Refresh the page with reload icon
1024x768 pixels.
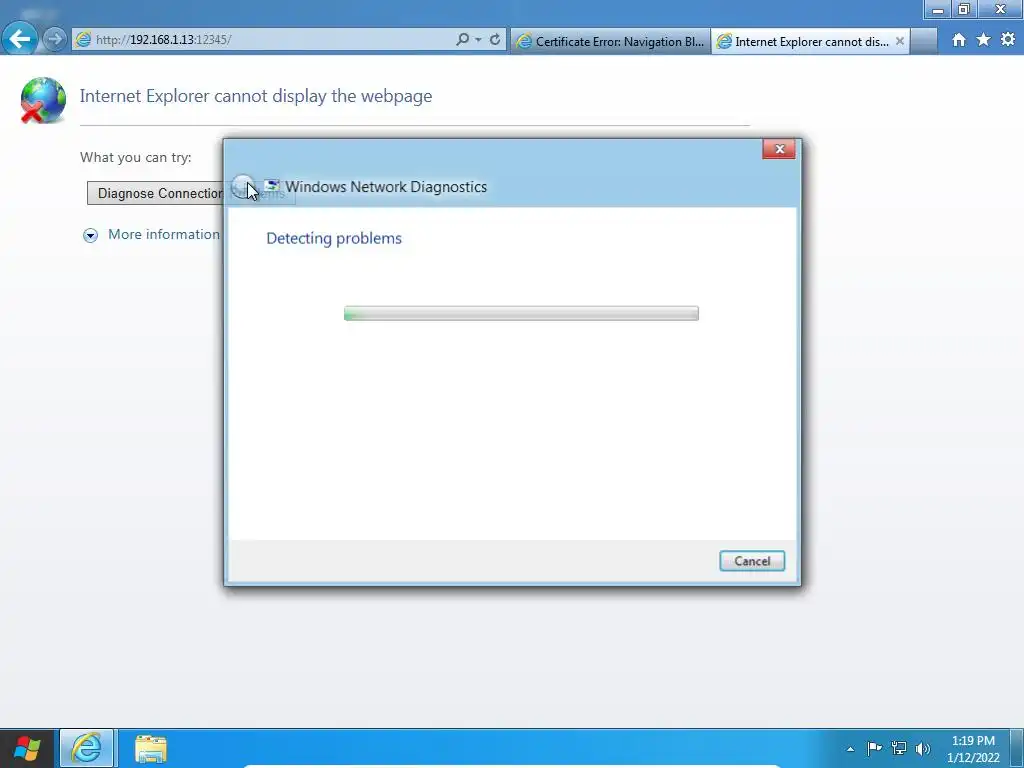click(x=495, y=39)
